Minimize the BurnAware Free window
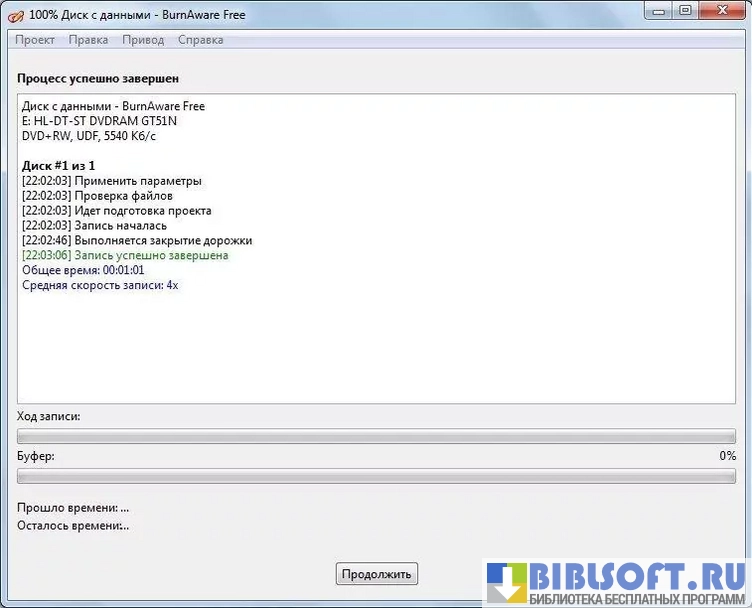 click(x=655, y=11)
